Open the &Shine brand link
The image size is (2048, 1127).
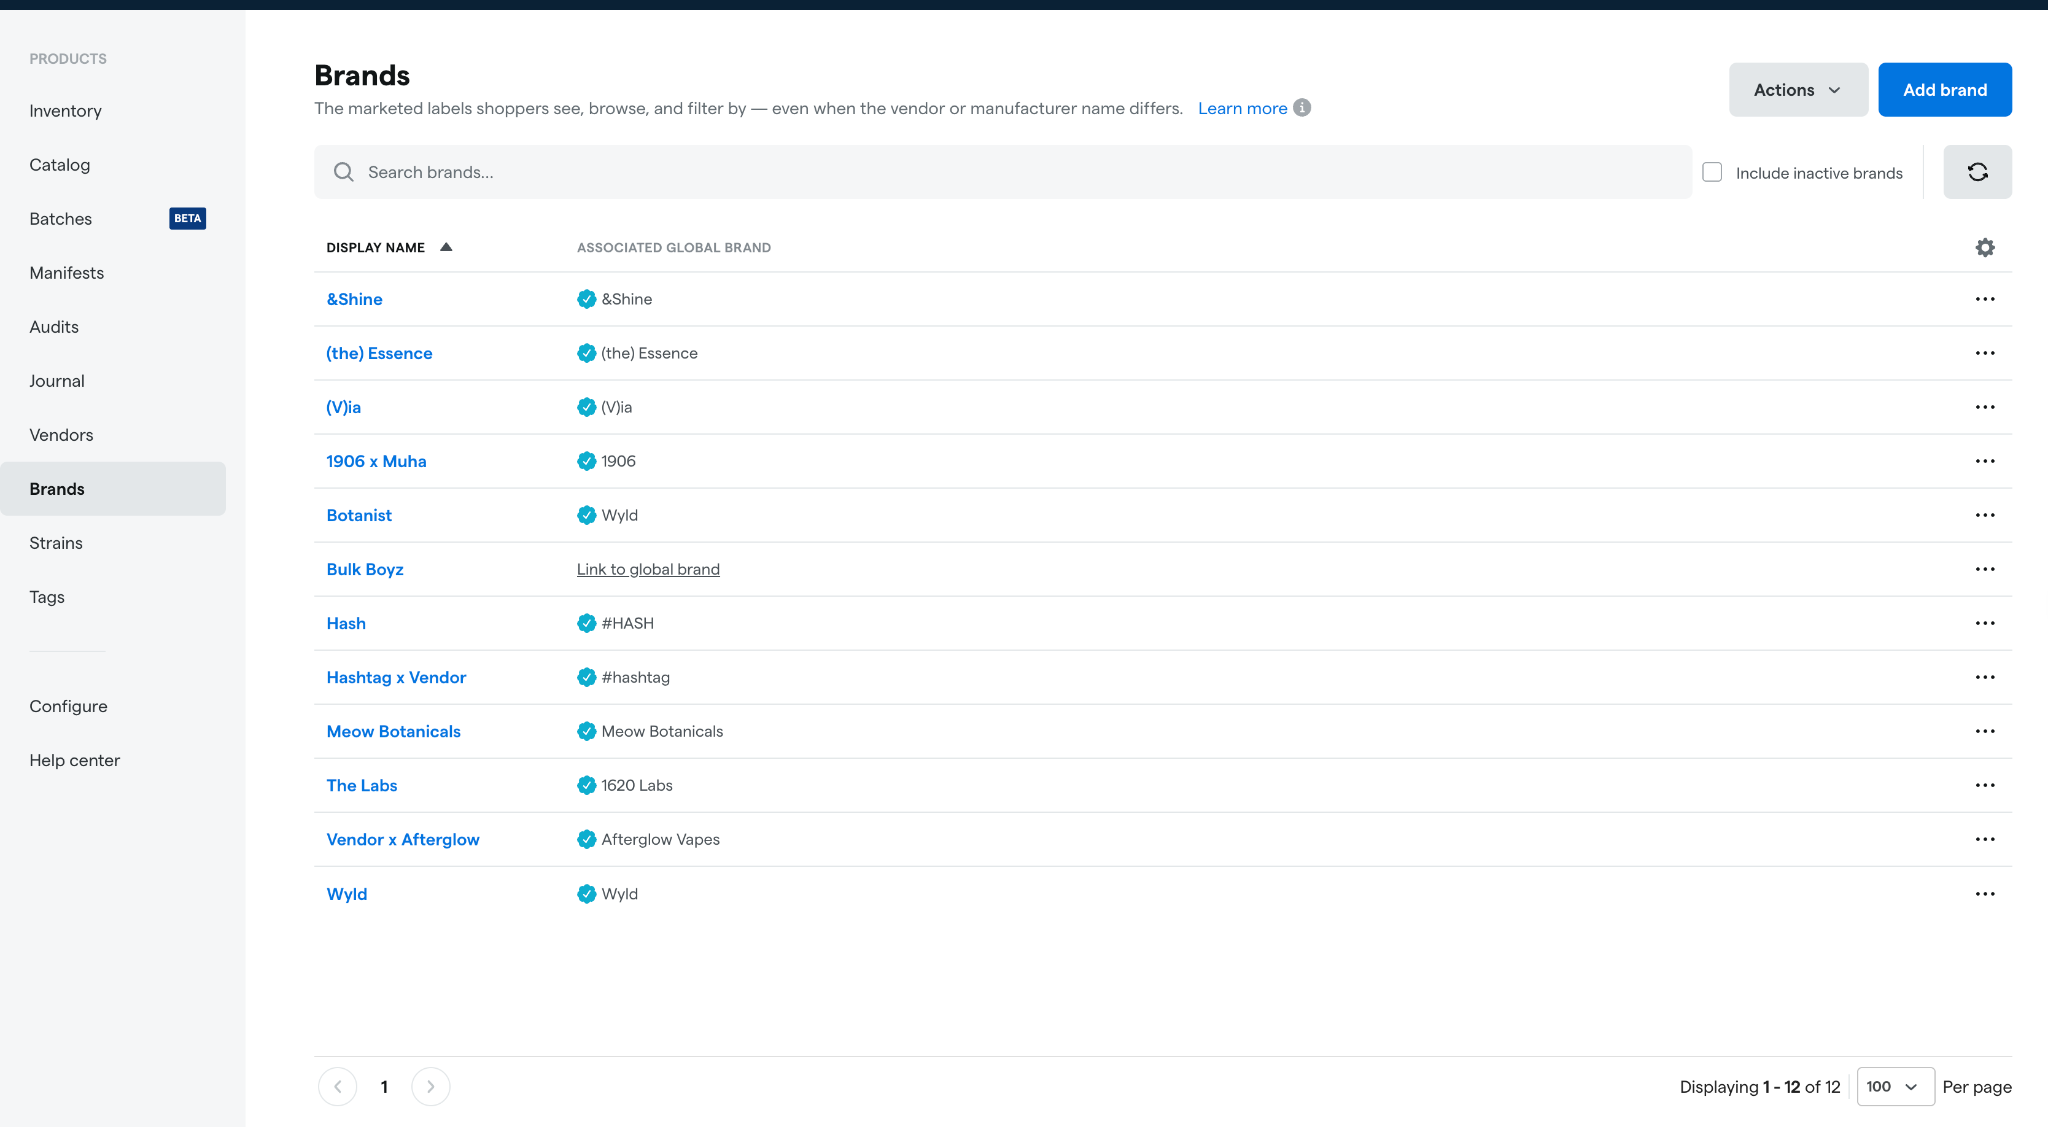[x=354, y=299]
